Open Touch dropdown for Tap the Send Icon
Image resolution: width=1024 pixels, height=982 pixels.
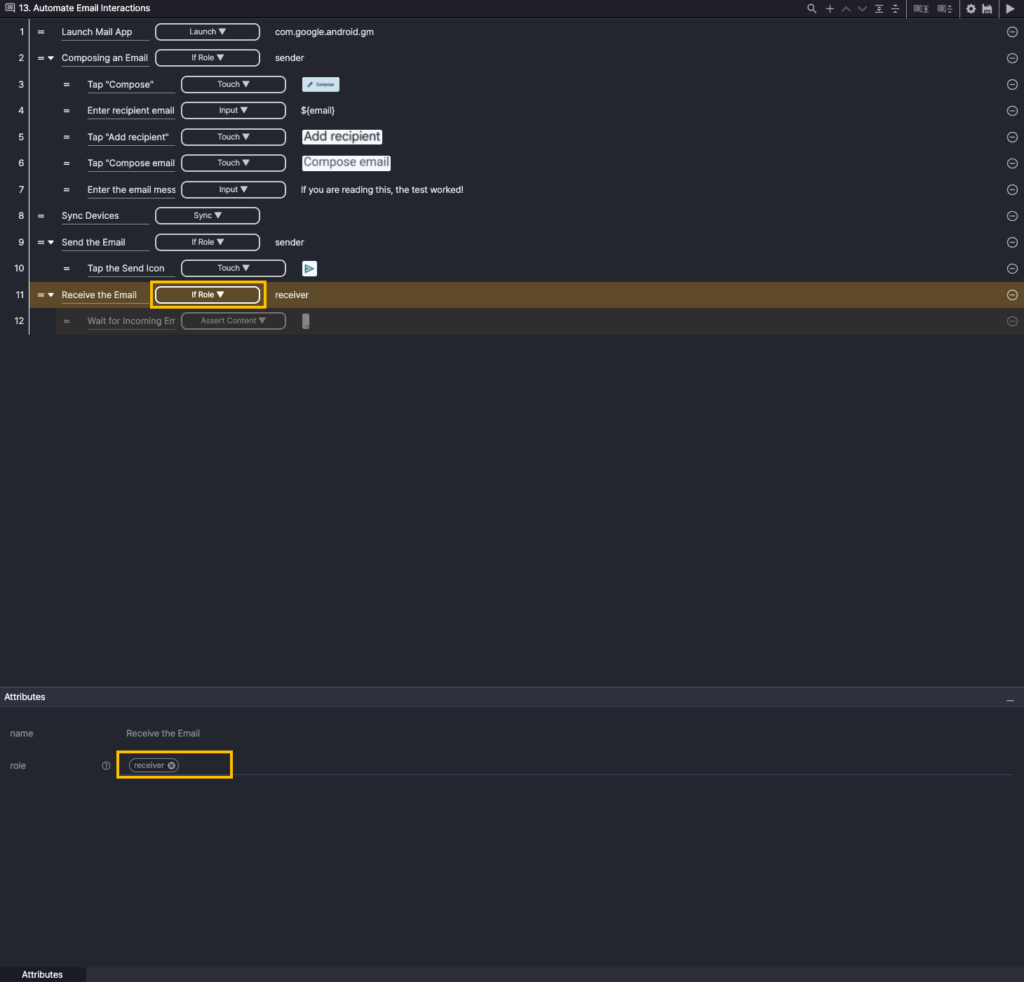point(233,268)
